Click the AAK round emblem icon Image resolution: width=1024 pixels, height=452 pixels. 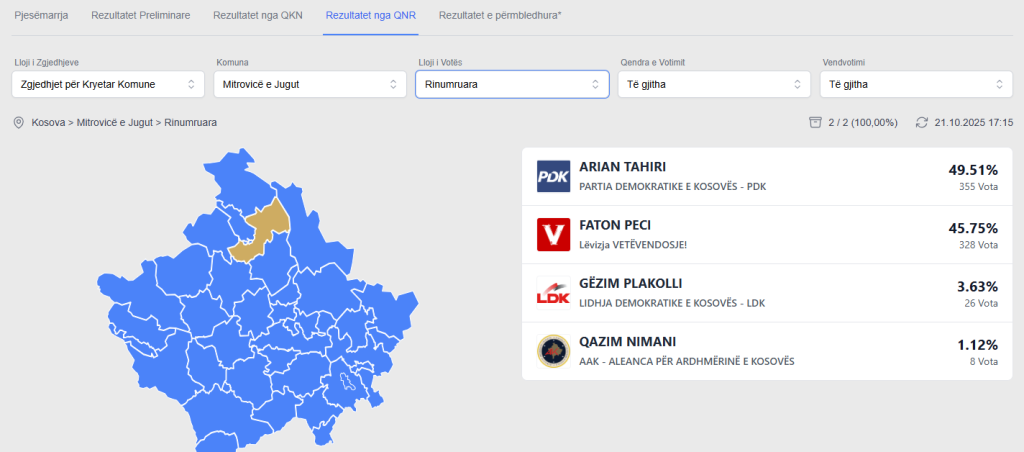553,351
